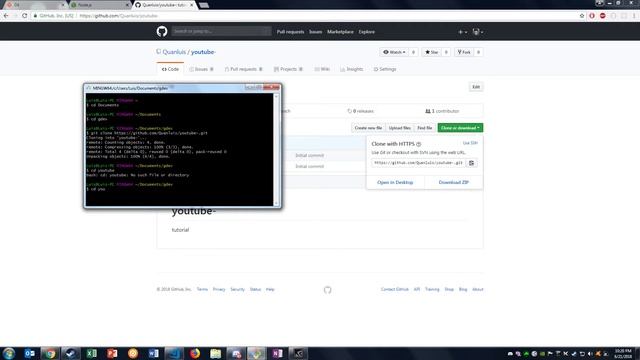The height and width of the screenshot is (360, 640).
Task: Open the footer About link
Action: [x=478, y=289]
